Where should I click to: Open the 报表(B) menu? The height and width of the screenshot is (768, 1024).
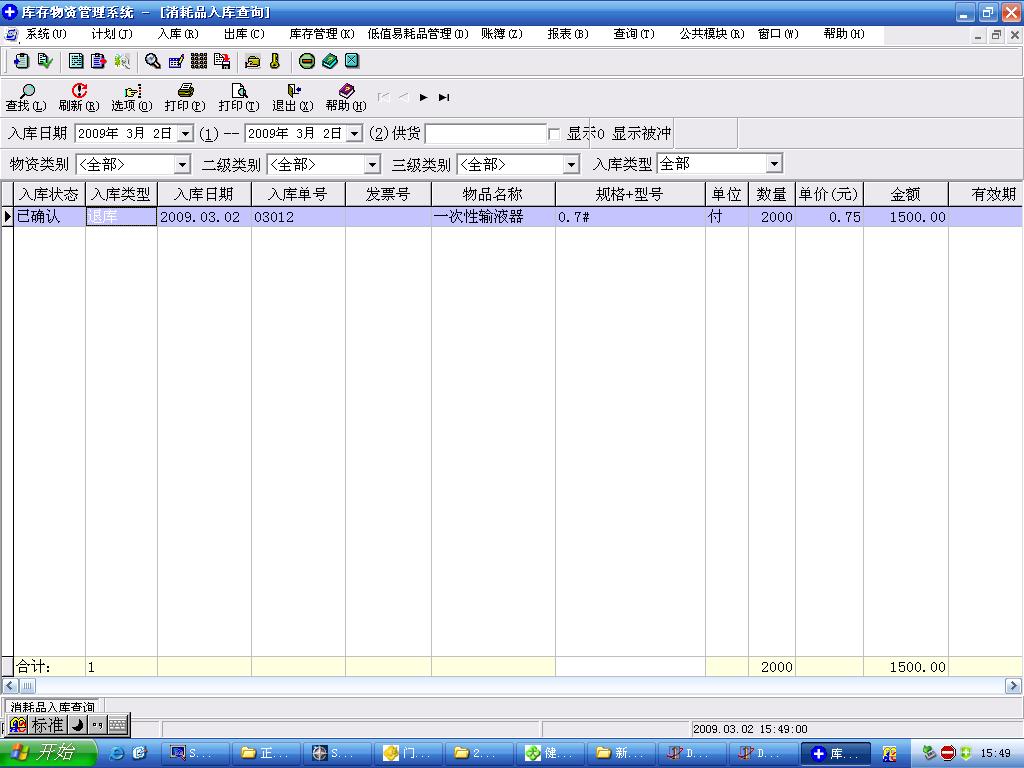(567, 34)
